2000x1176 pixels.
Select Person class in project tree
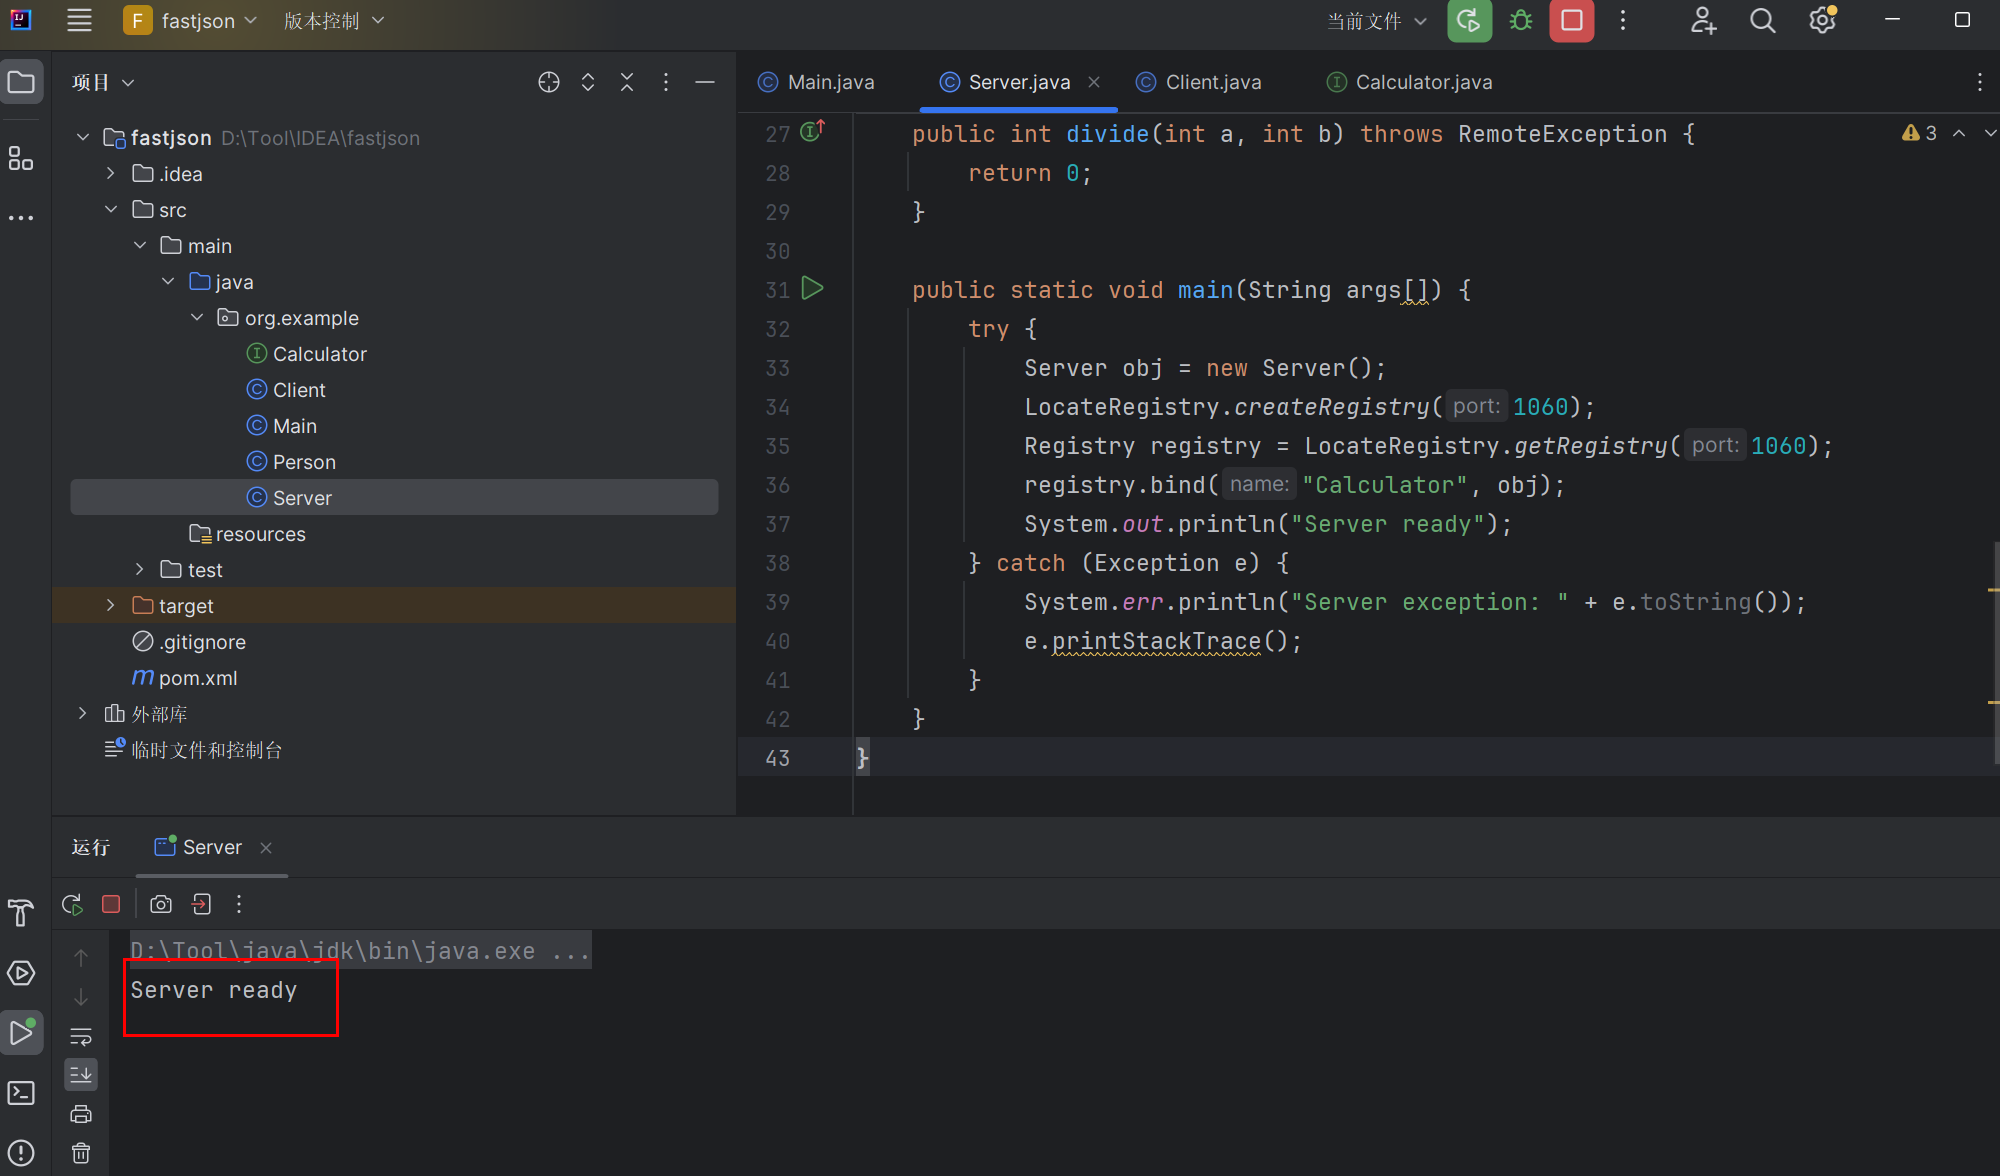(x=291, y=461)
